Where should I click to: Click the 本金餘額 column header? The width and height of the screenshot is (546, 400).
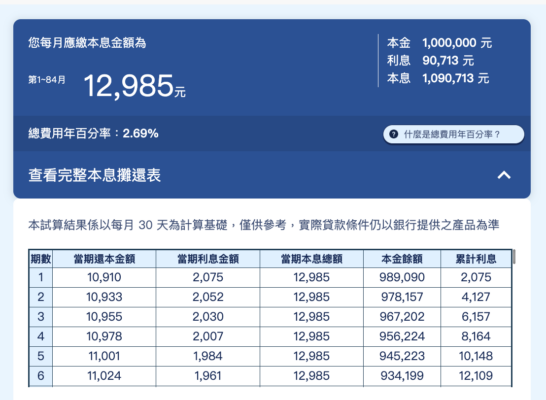[x=402, y=259]
